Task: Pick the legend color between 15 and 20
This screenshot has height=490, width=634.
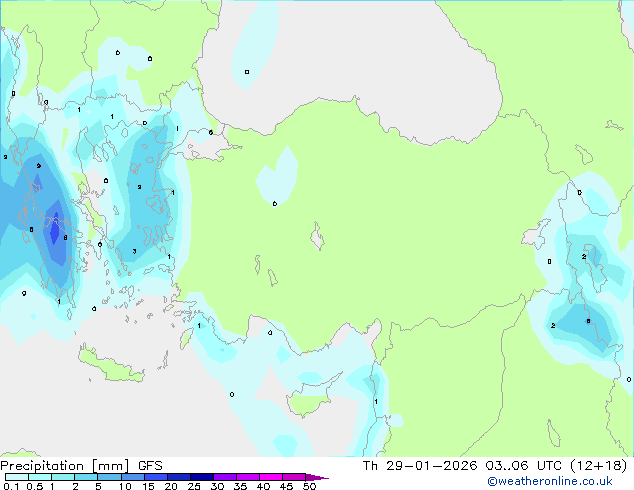Action: 156,477
